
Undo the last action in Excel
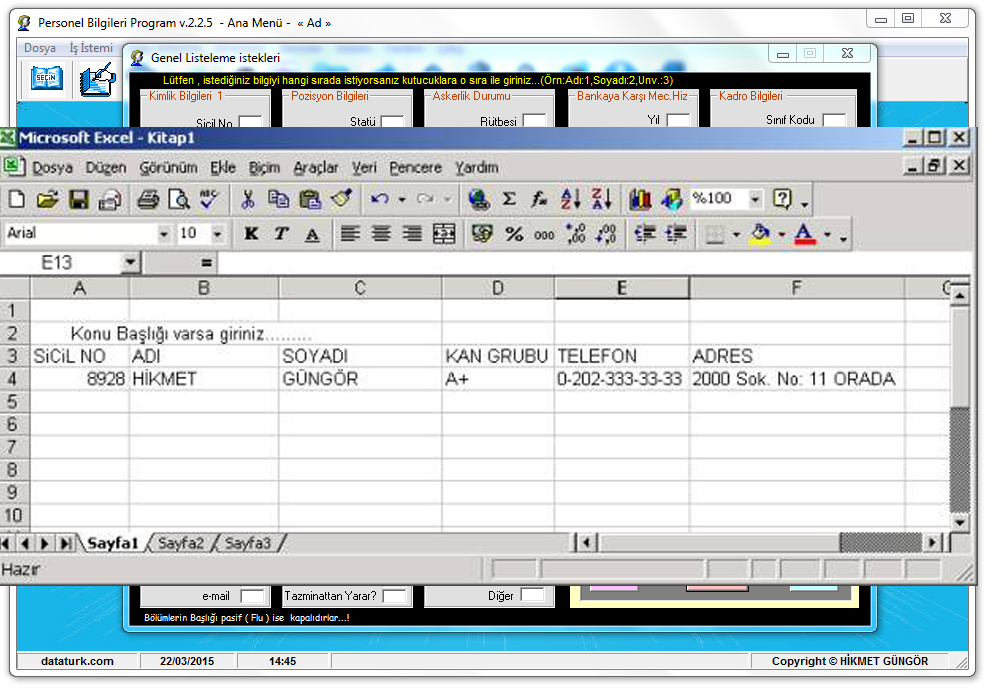tap(379, 199)
